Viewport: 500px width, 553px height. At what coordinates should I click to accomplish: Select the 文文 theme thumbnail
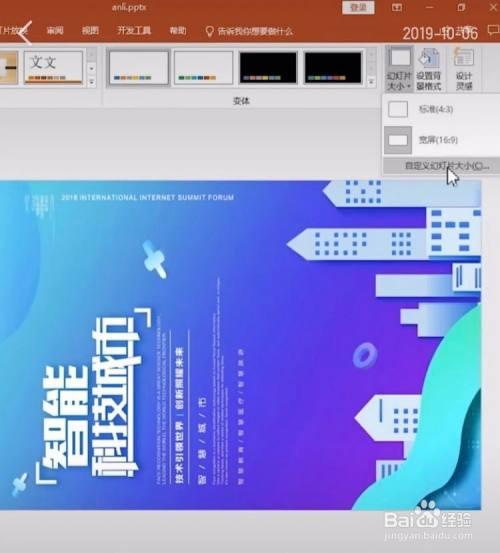point(54,67)
